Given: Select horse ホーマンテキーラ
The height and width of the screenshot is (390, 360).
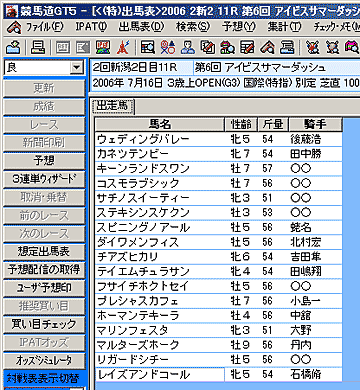Looking at the screenshot, I should pos(160,315).
